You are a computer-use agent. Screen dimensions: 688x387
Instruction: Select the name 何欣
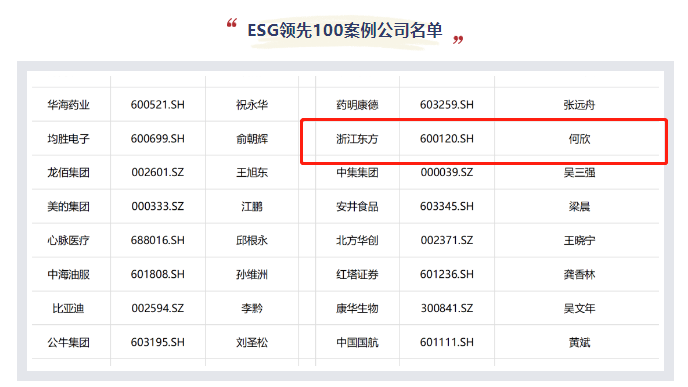point(579,139)
